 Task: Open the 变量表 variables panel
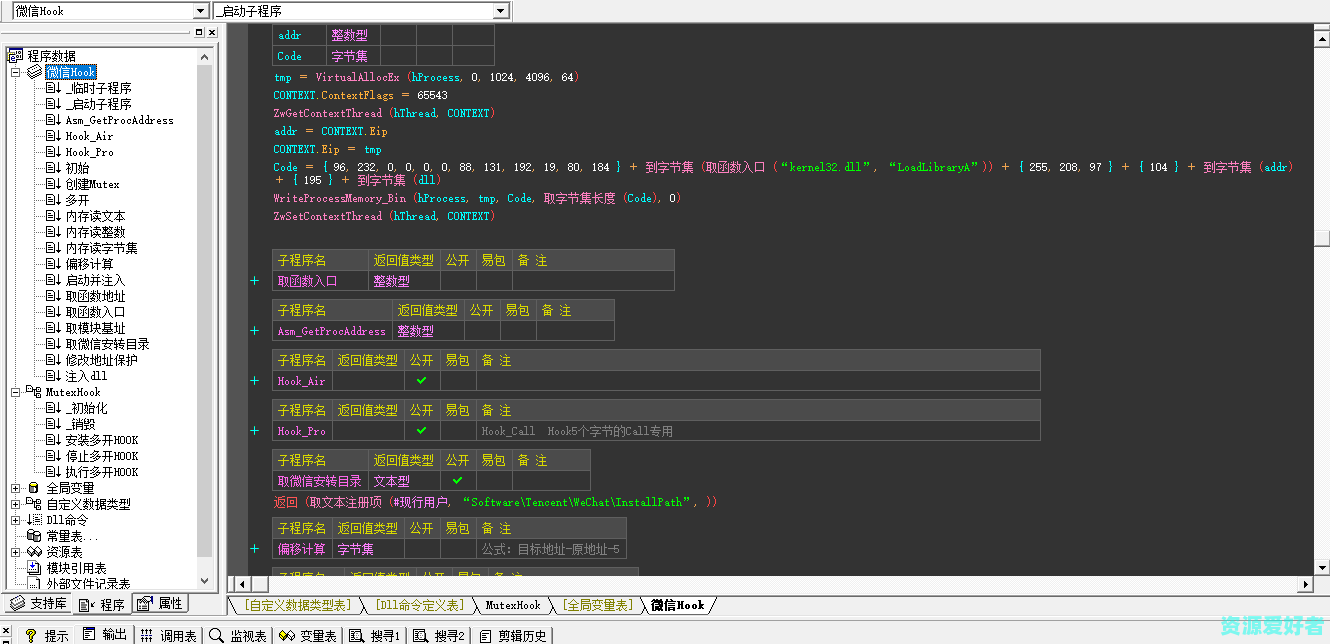pos(308,635)
